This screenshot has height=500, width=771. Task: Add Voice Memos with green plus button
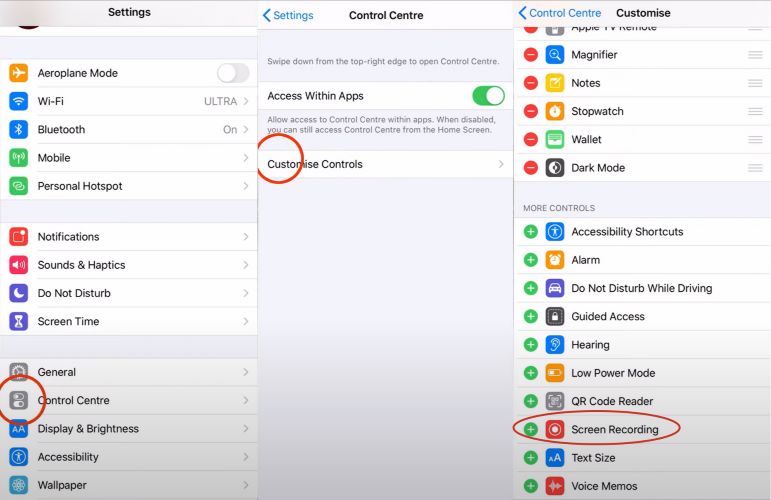pyautogui.click(x=531, y=486)
